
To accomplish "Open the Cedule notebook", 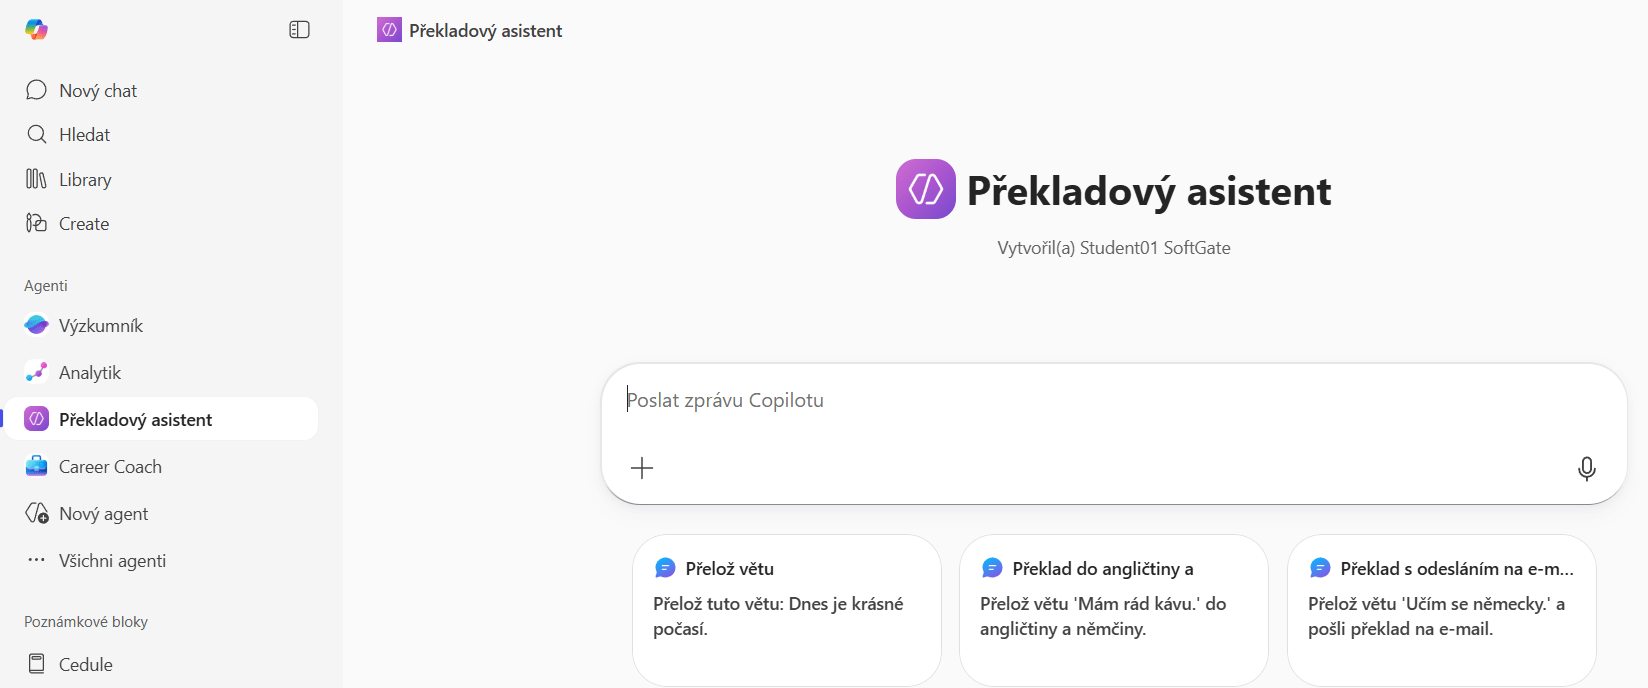I will (x=85, y=665).
